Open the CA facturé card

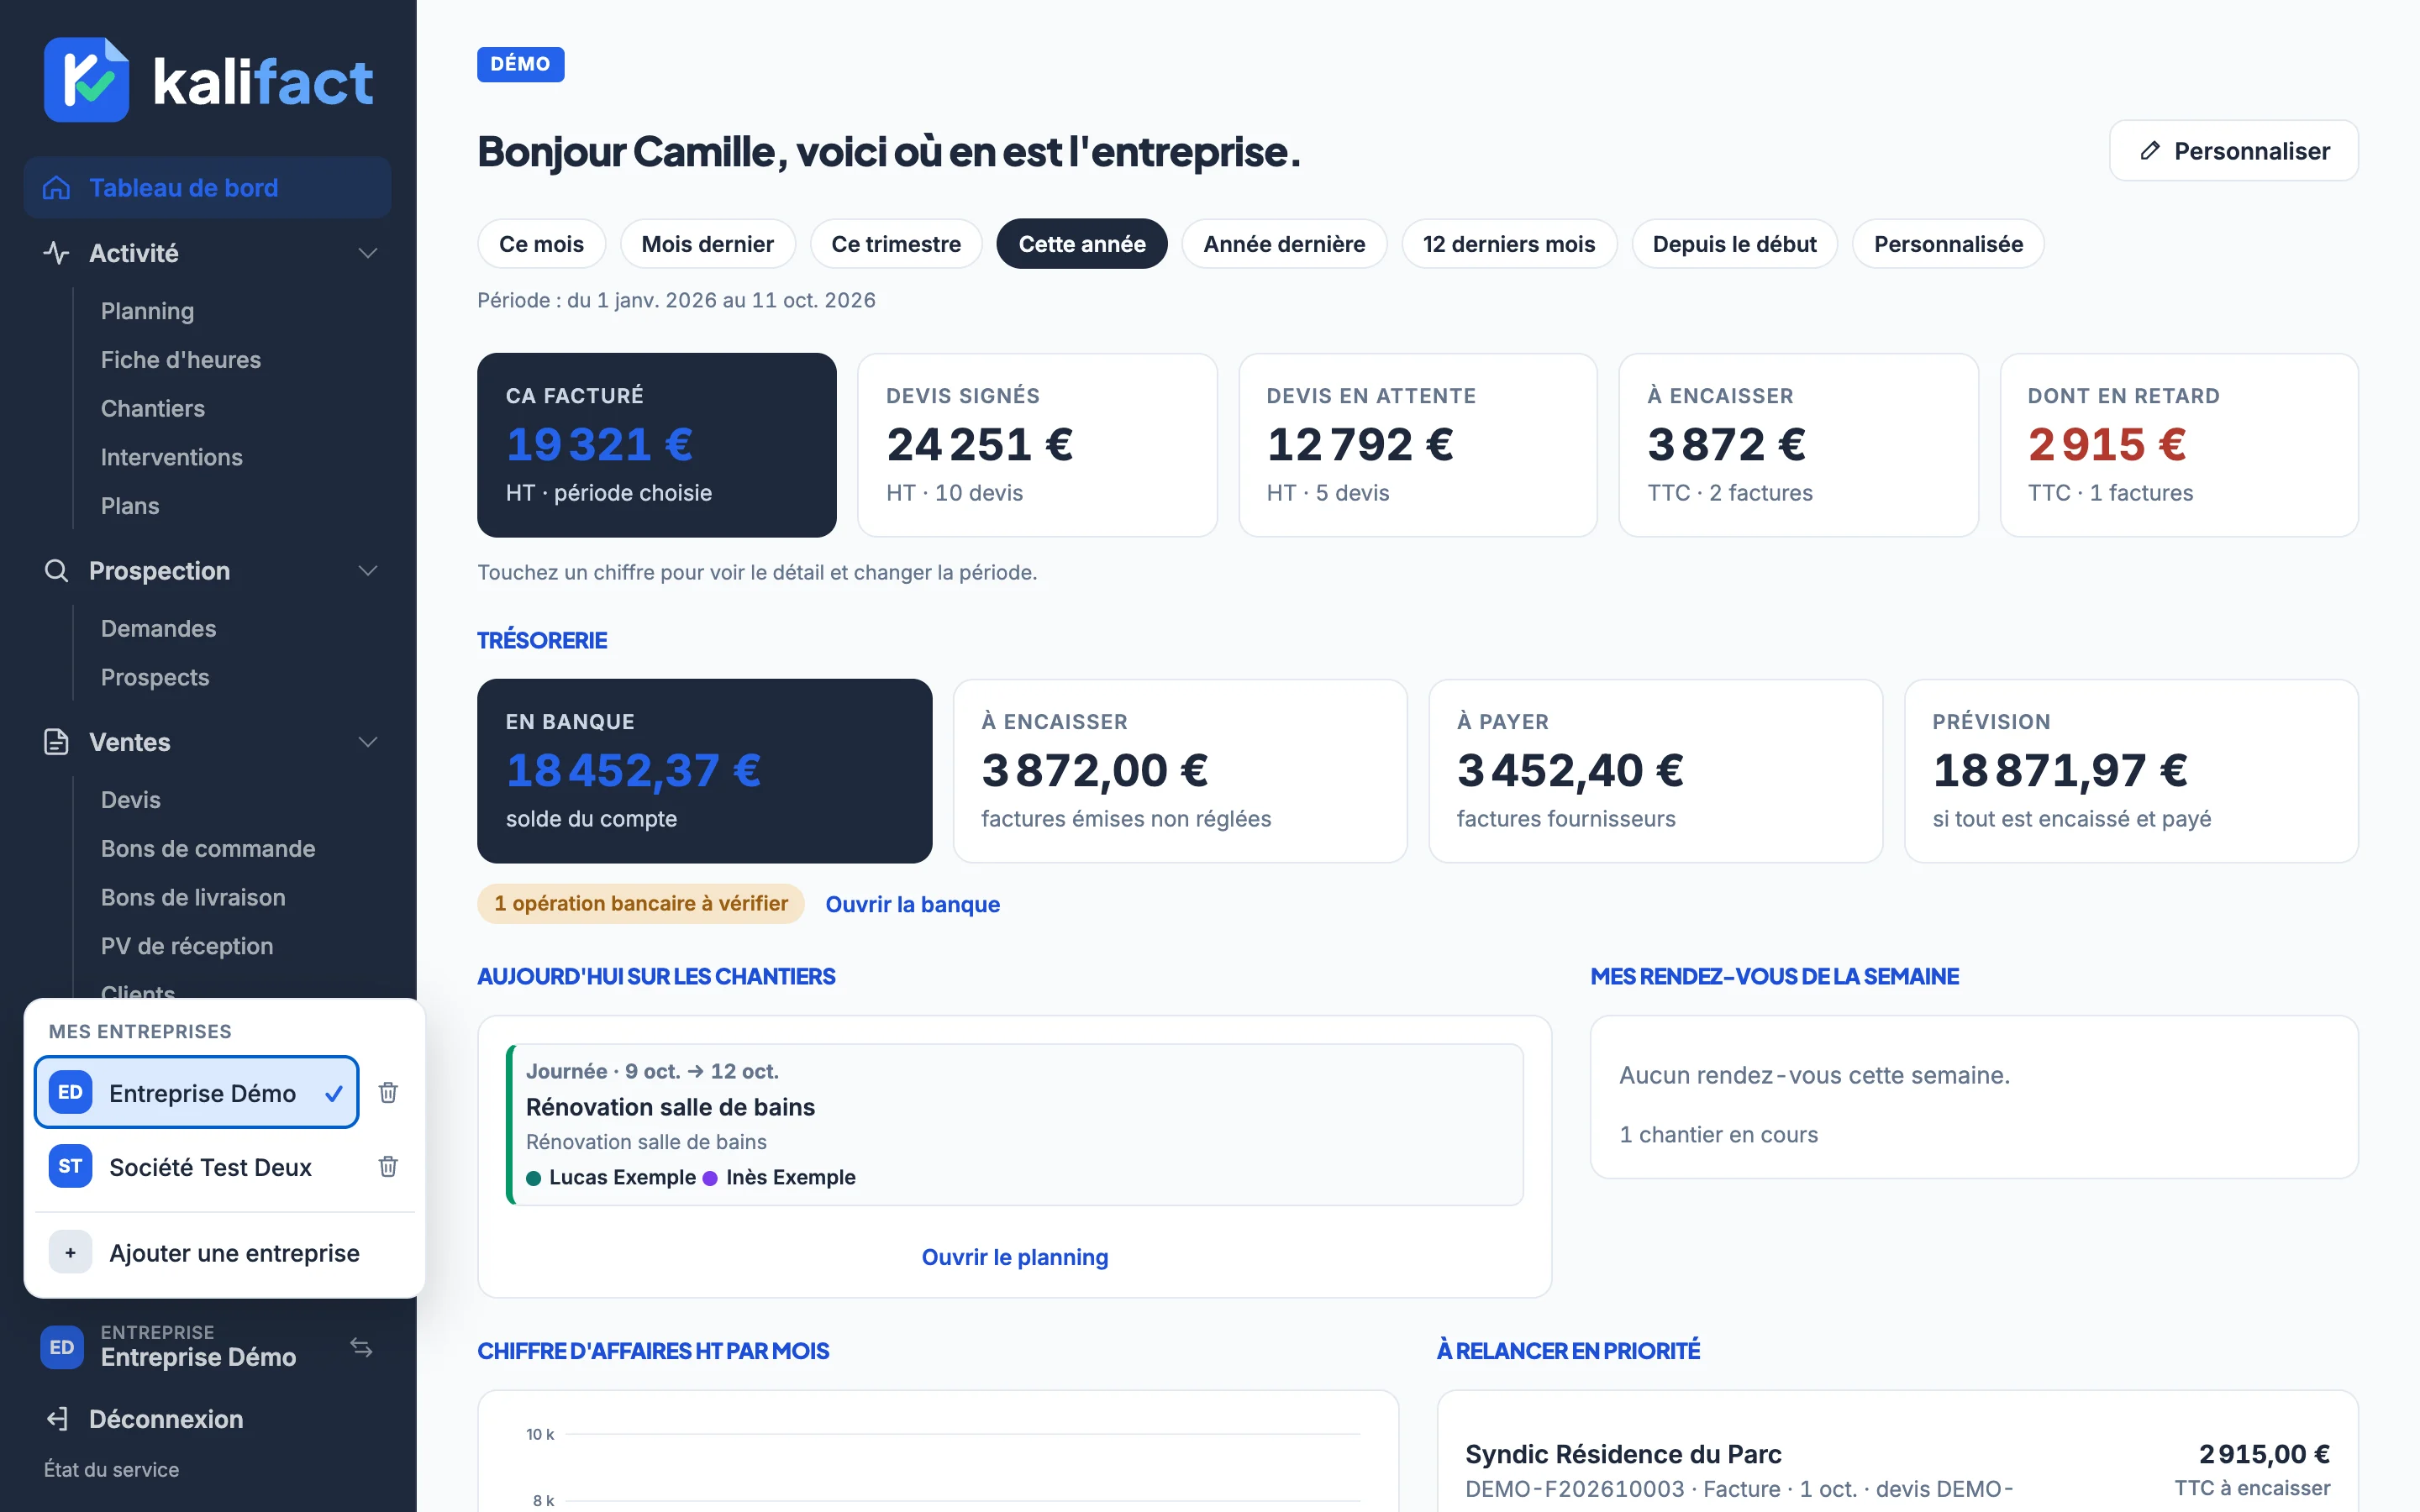coord(657,445)
